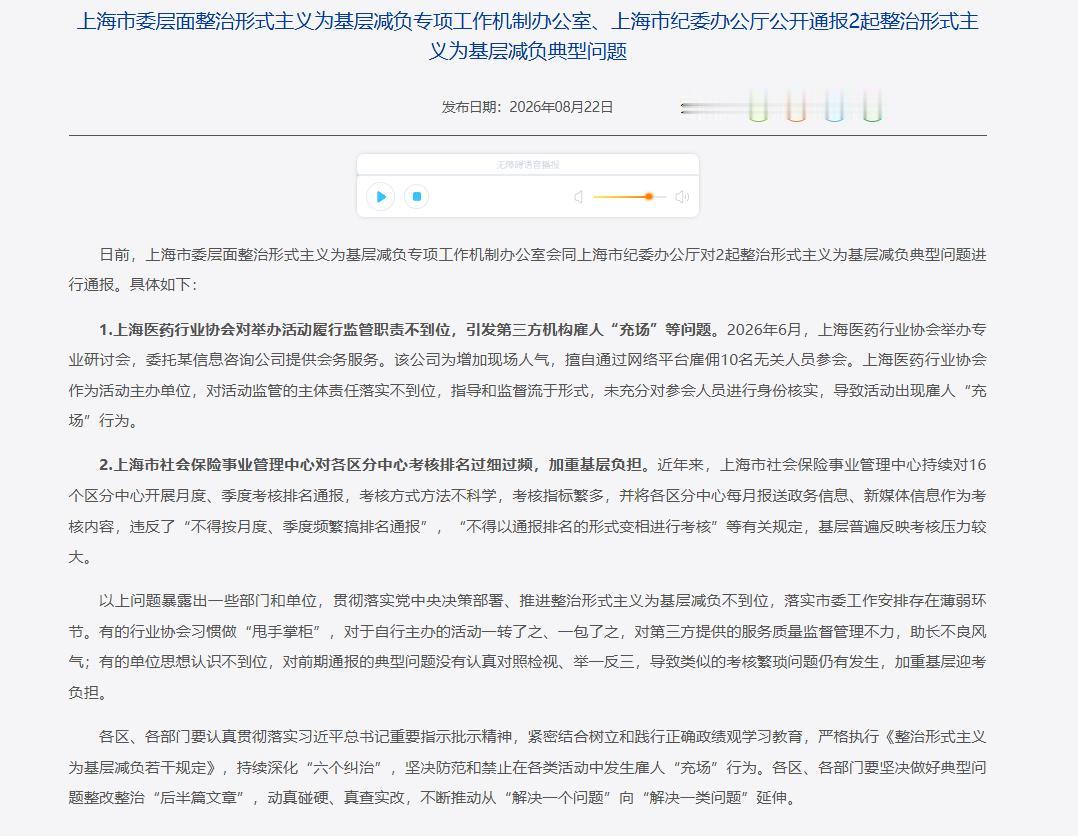Start the audio reading with the play button
1078x836 pixels.
[380, 197]
